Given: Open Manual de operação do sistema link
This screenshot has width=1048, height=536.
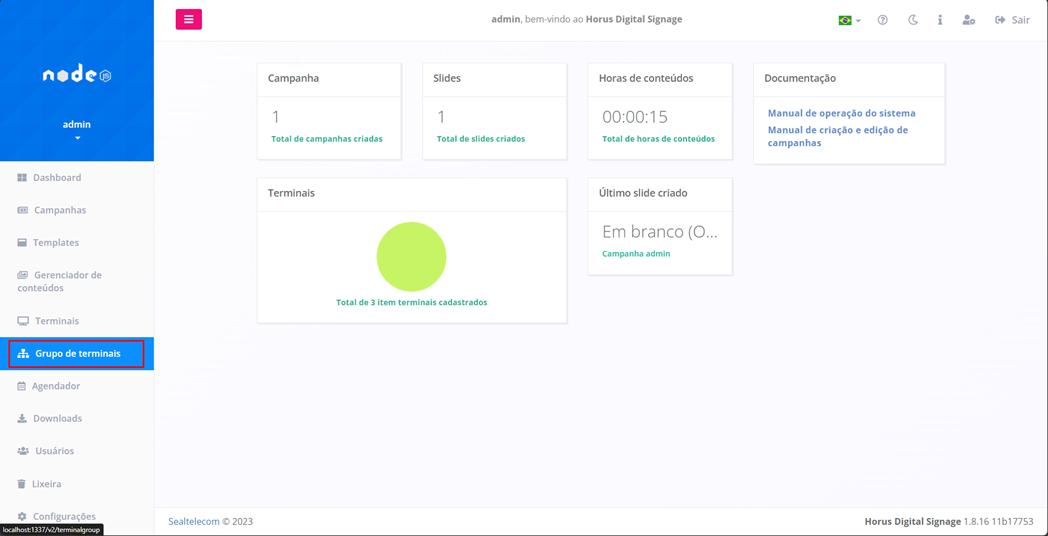Looking at the screenshot, I should 841,113.
